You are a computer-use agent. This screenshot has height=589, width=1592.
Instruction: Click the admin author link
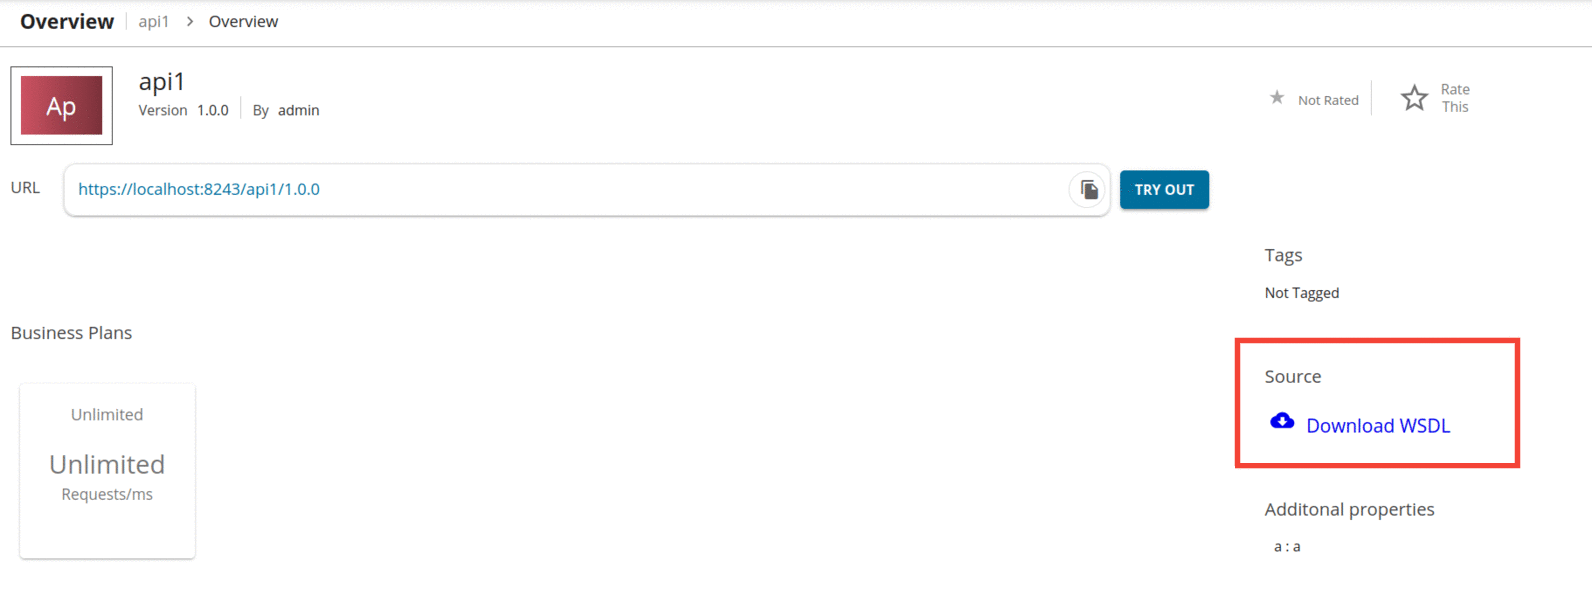coord(298,110)
